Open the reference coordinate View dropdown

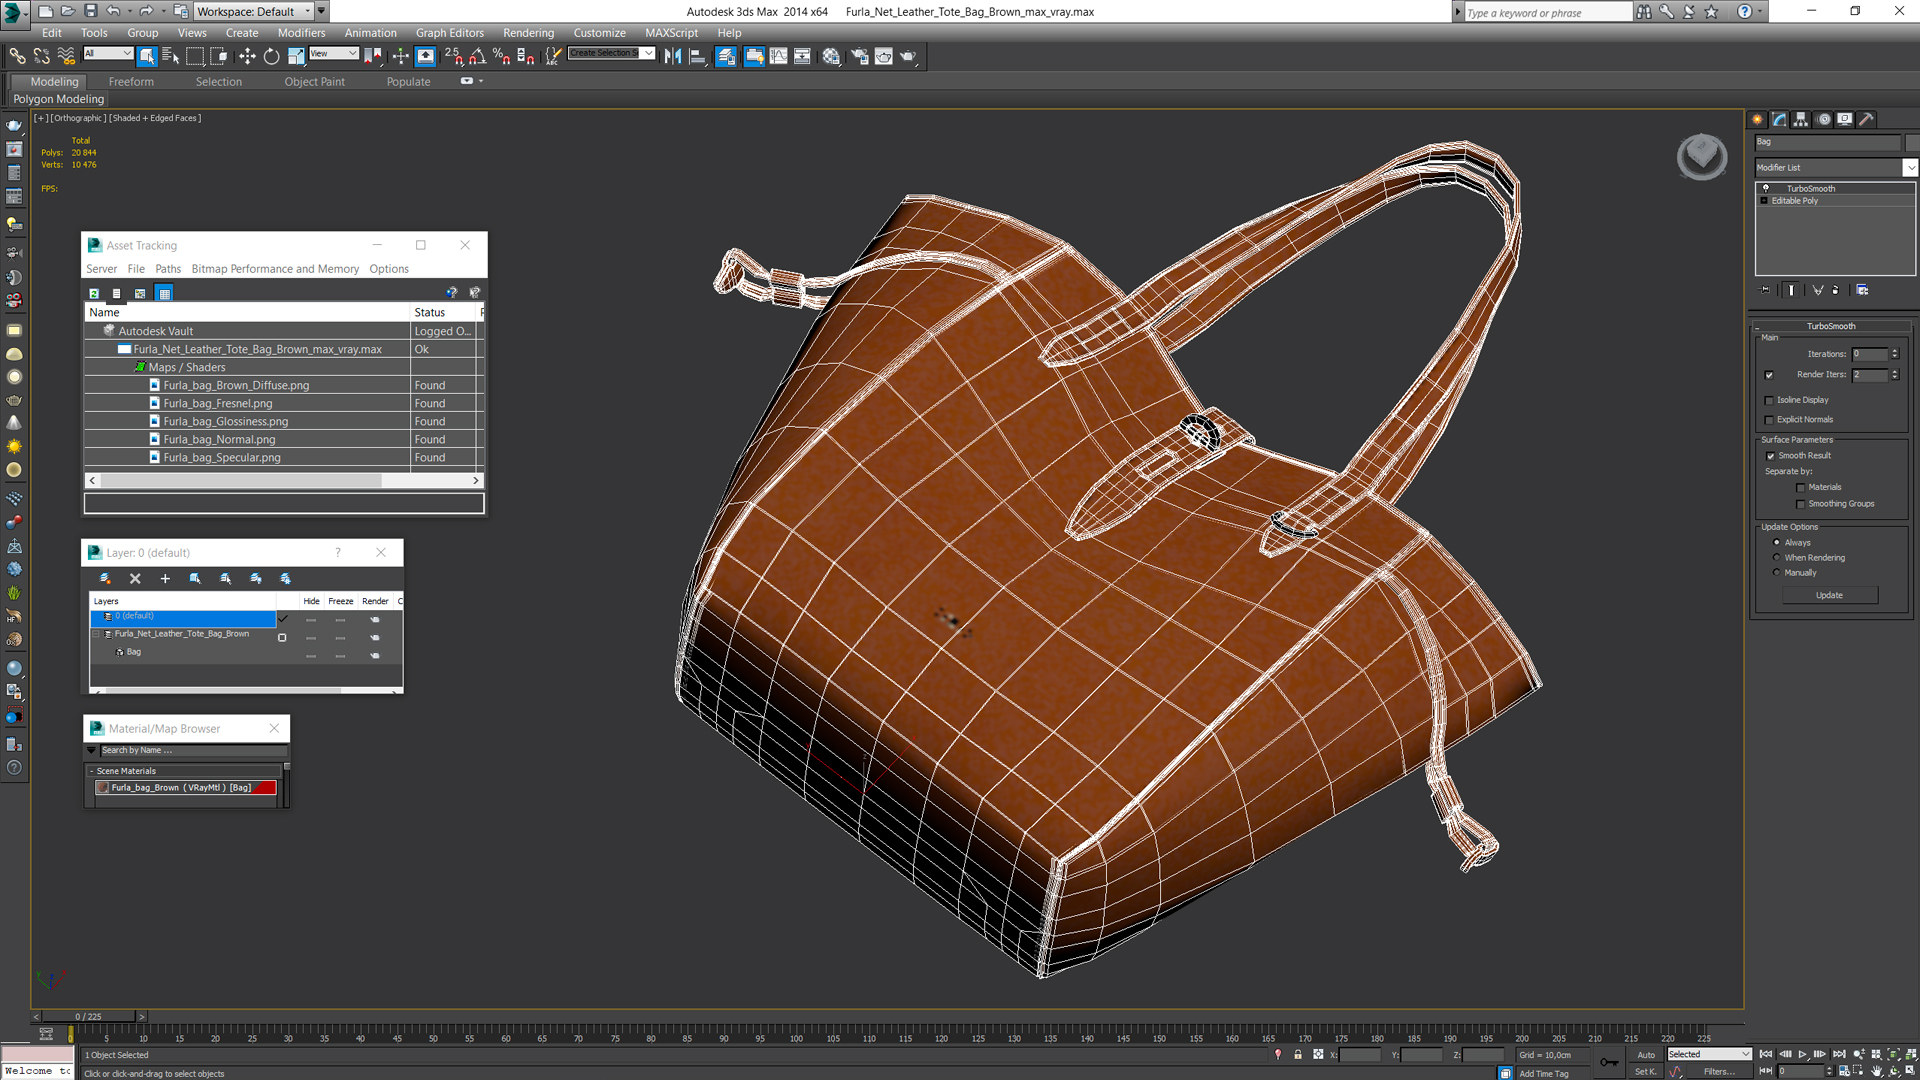(x=333, y=53)
